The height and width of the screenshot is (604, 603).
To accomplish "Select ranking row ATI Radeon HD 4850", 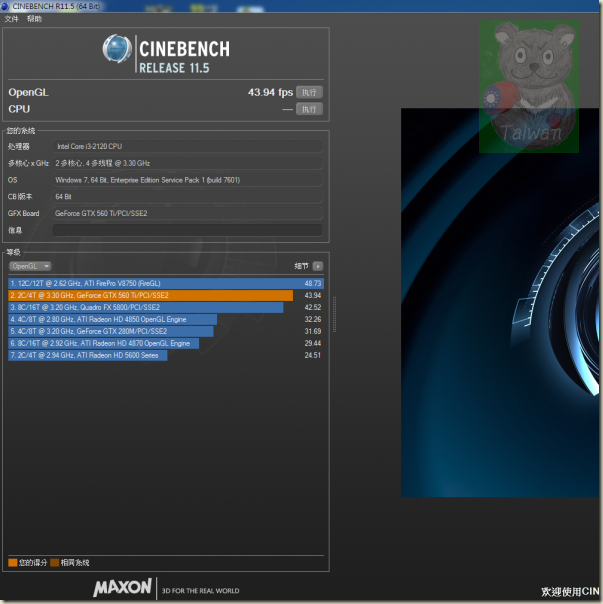I will (x=166, y=319).
